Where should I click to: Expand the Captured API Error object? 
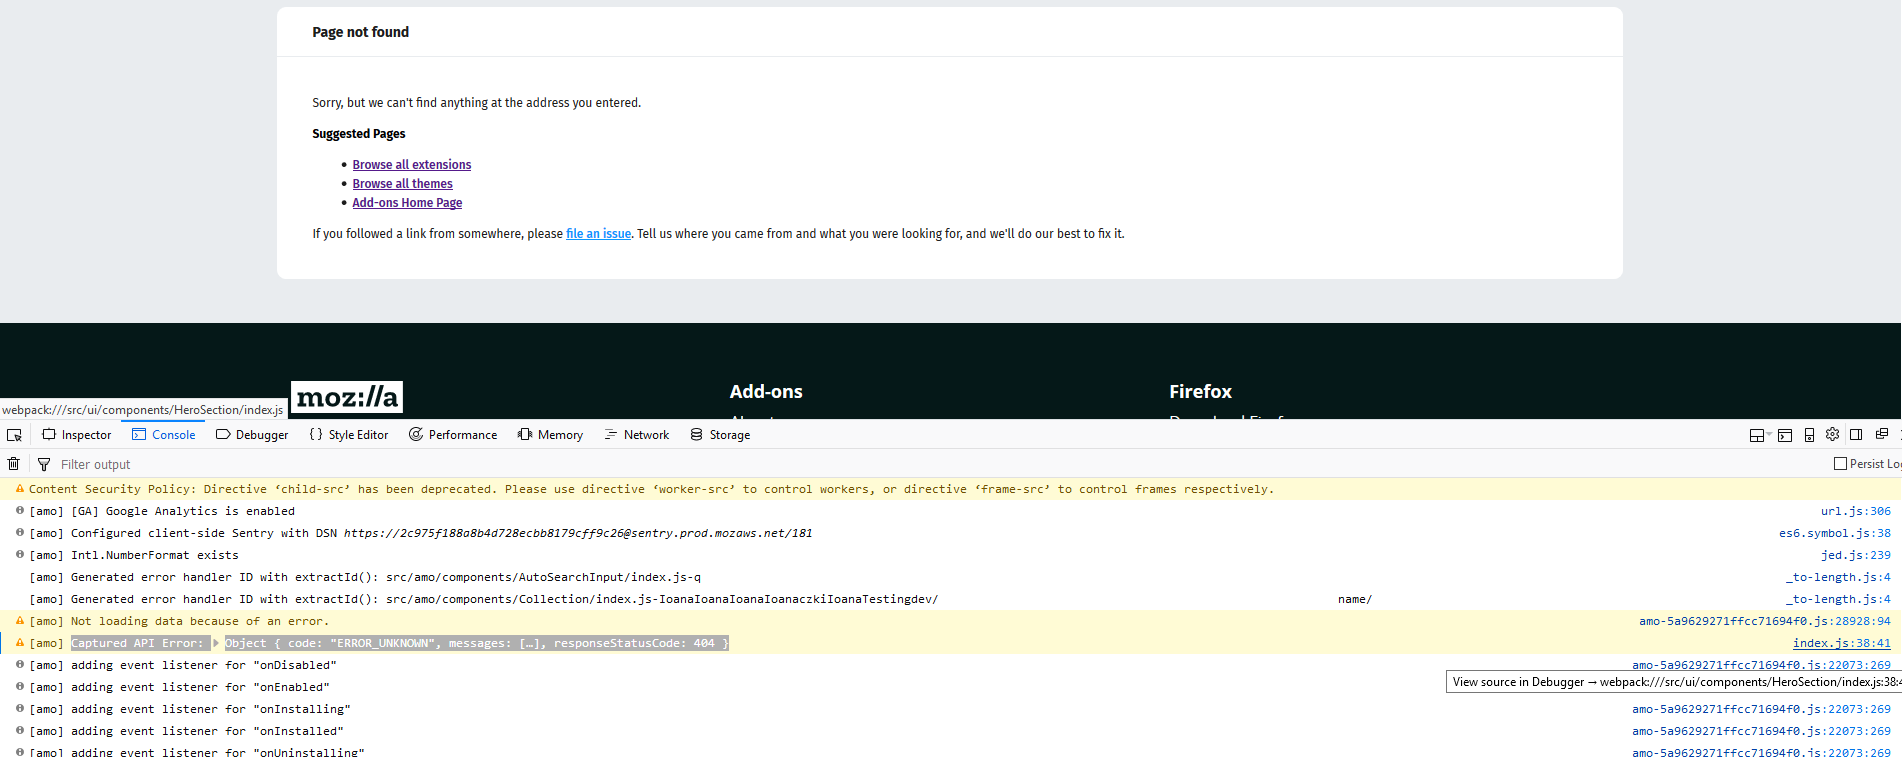[x=216, y=643]
